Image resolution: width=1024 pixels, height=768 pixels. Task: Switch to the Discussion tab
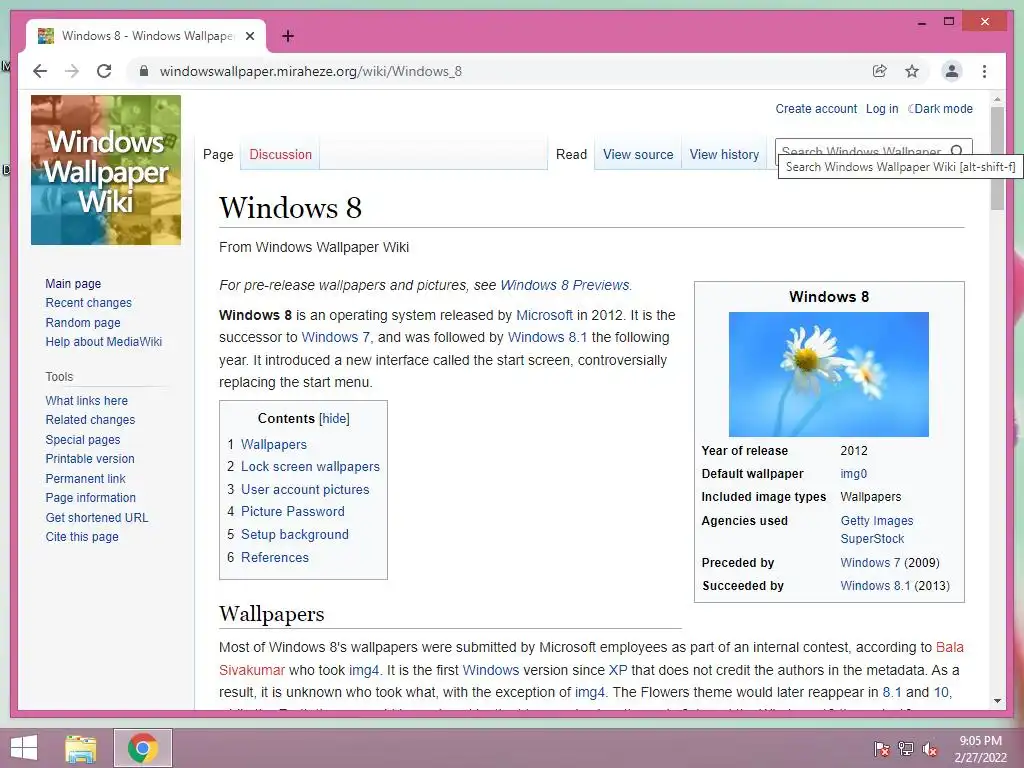pyautogui.click(x=280, y=155)
